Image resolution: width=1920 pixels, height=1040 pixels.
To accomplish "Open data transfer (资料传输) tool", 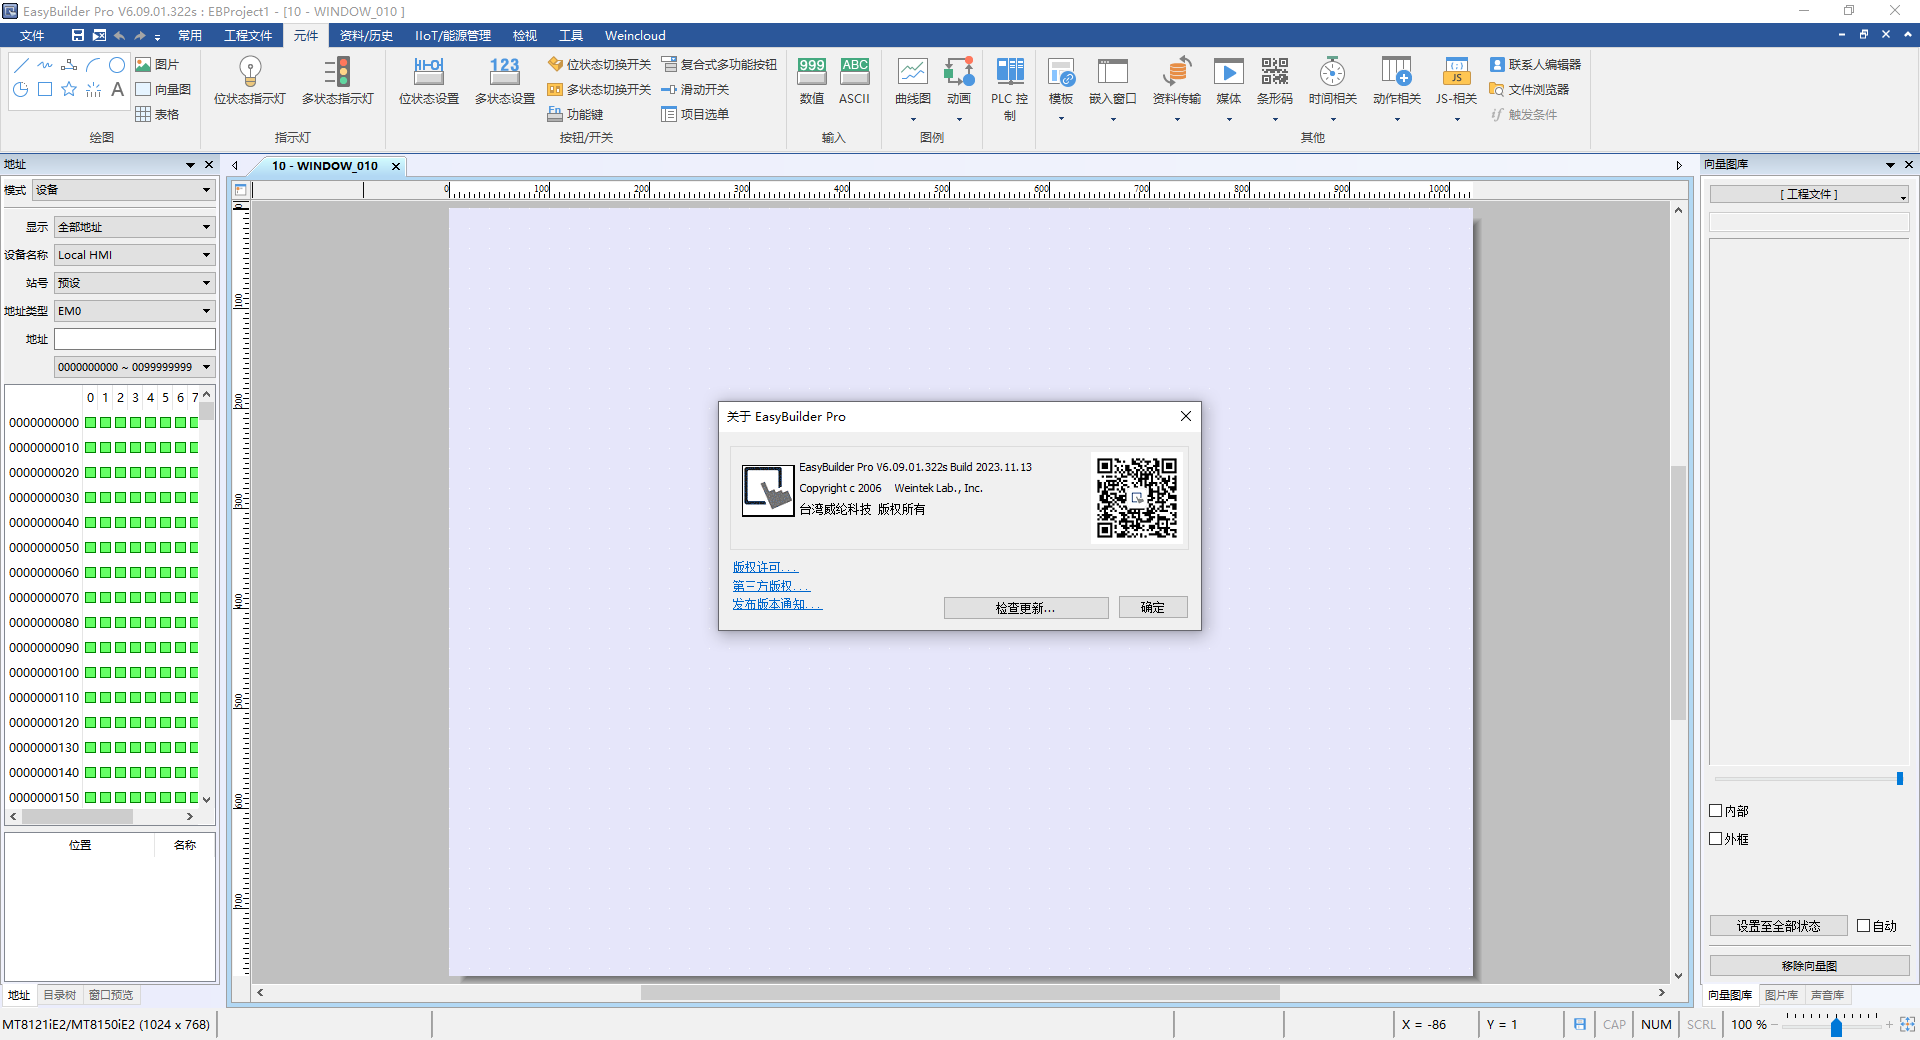I will 1177,89.
